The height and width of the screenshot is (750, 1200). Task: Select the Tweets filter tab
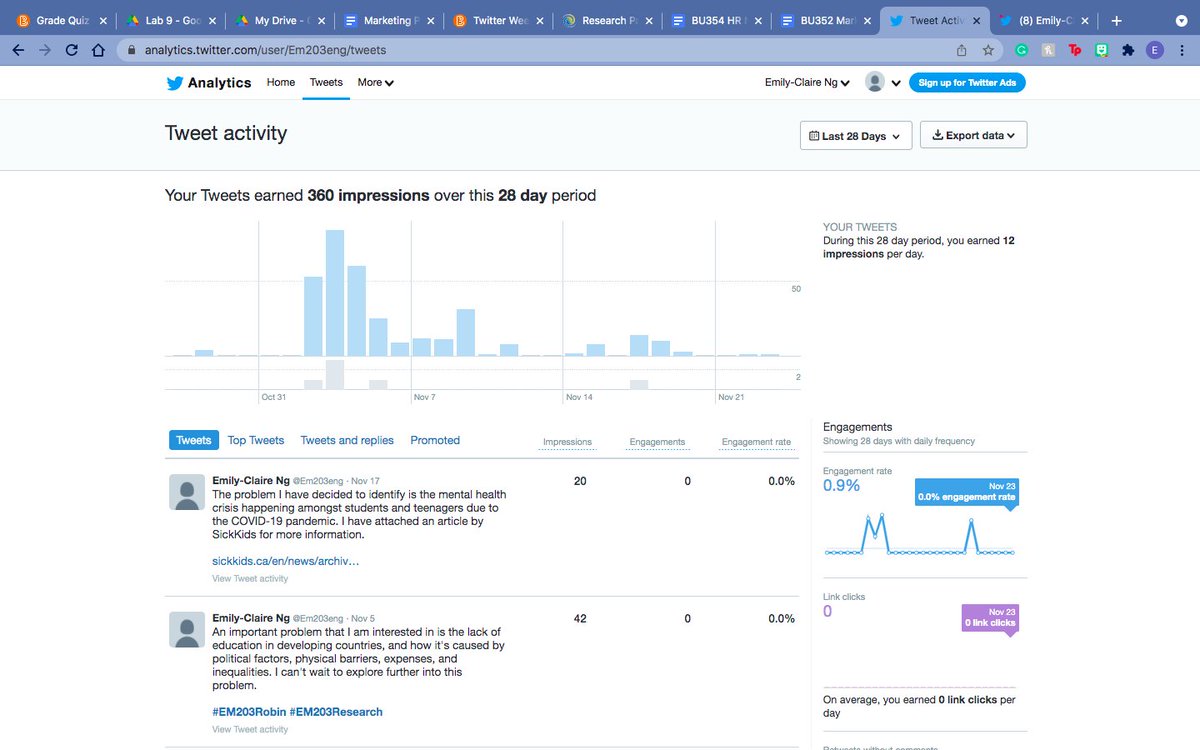tap(194, 440)
